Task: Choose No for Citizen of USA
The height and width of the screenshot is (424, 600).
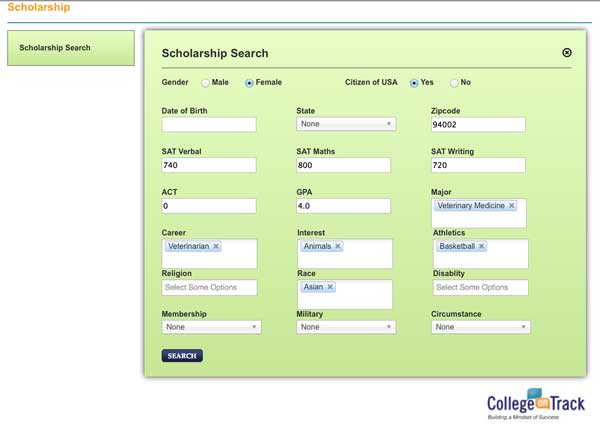Action: (x=454, y=83)
